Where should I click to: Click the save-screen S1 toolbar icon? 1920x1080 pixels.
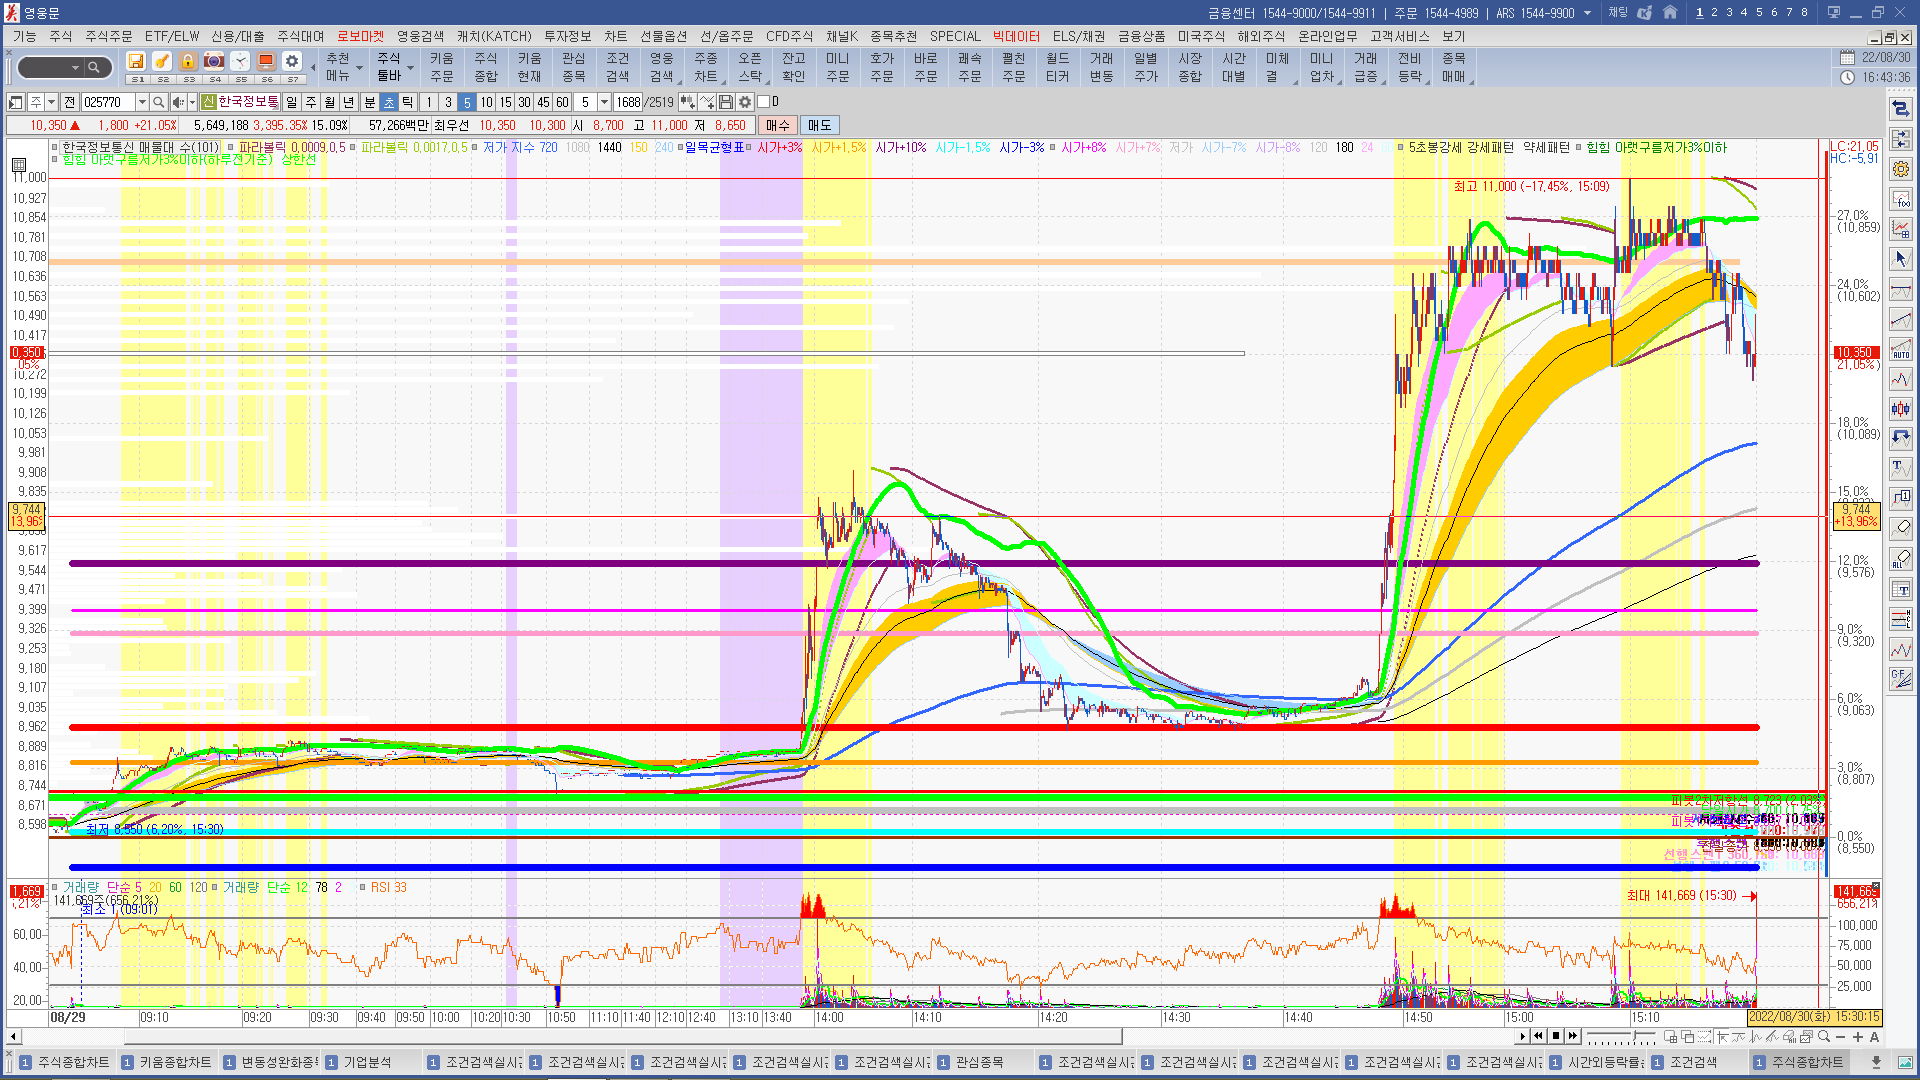click(x=137, y=62)
